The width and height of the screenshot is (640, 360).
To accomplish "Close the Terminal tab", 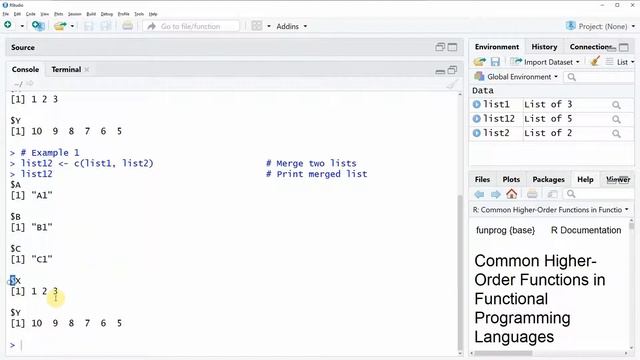I will click(x=87, y=69).
